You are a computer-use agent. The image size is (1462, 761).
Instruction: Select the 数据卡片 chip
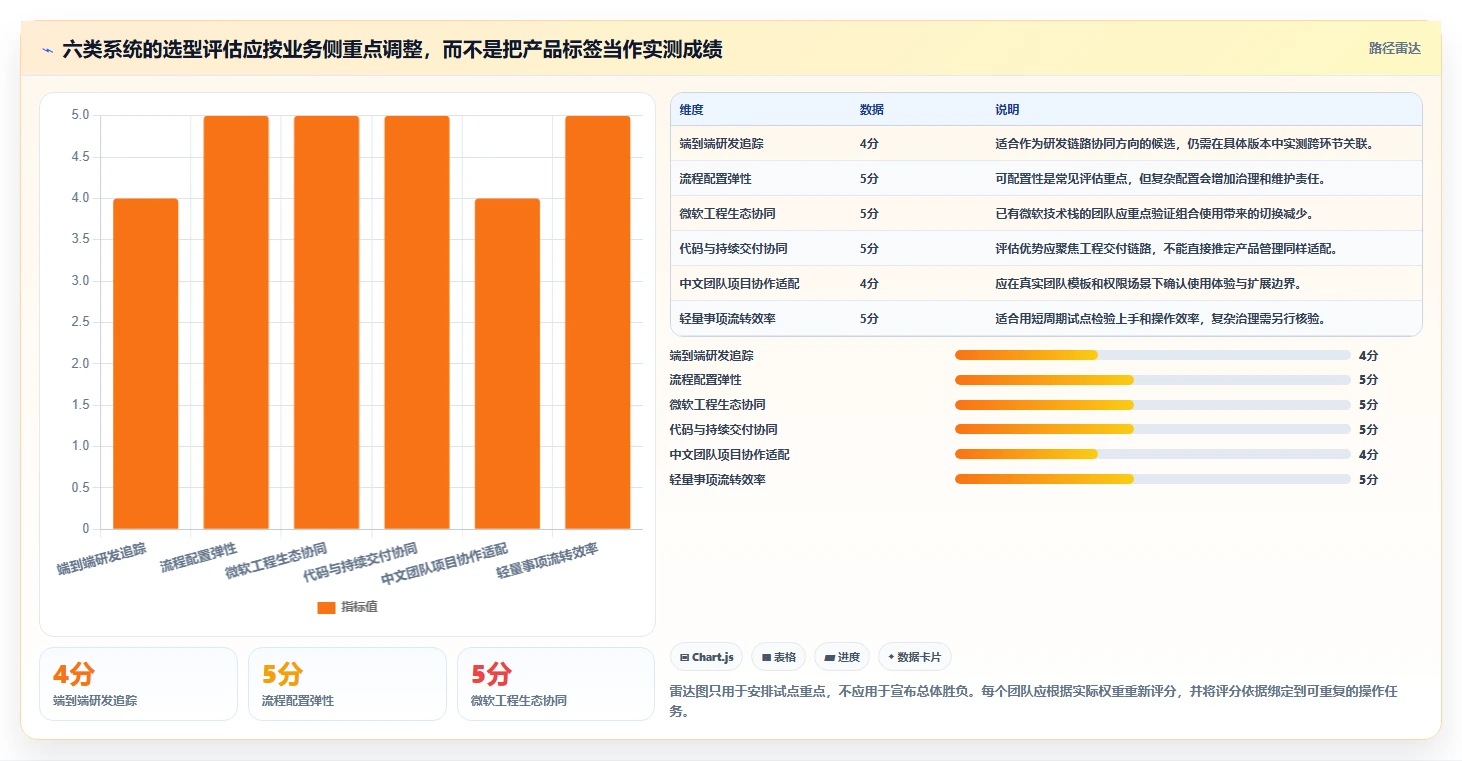[915, 657]
